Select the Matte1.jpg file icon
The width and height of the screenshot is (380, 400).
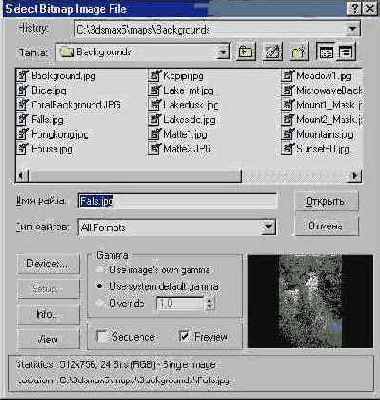pyautogui.click(x=154, y=134)
